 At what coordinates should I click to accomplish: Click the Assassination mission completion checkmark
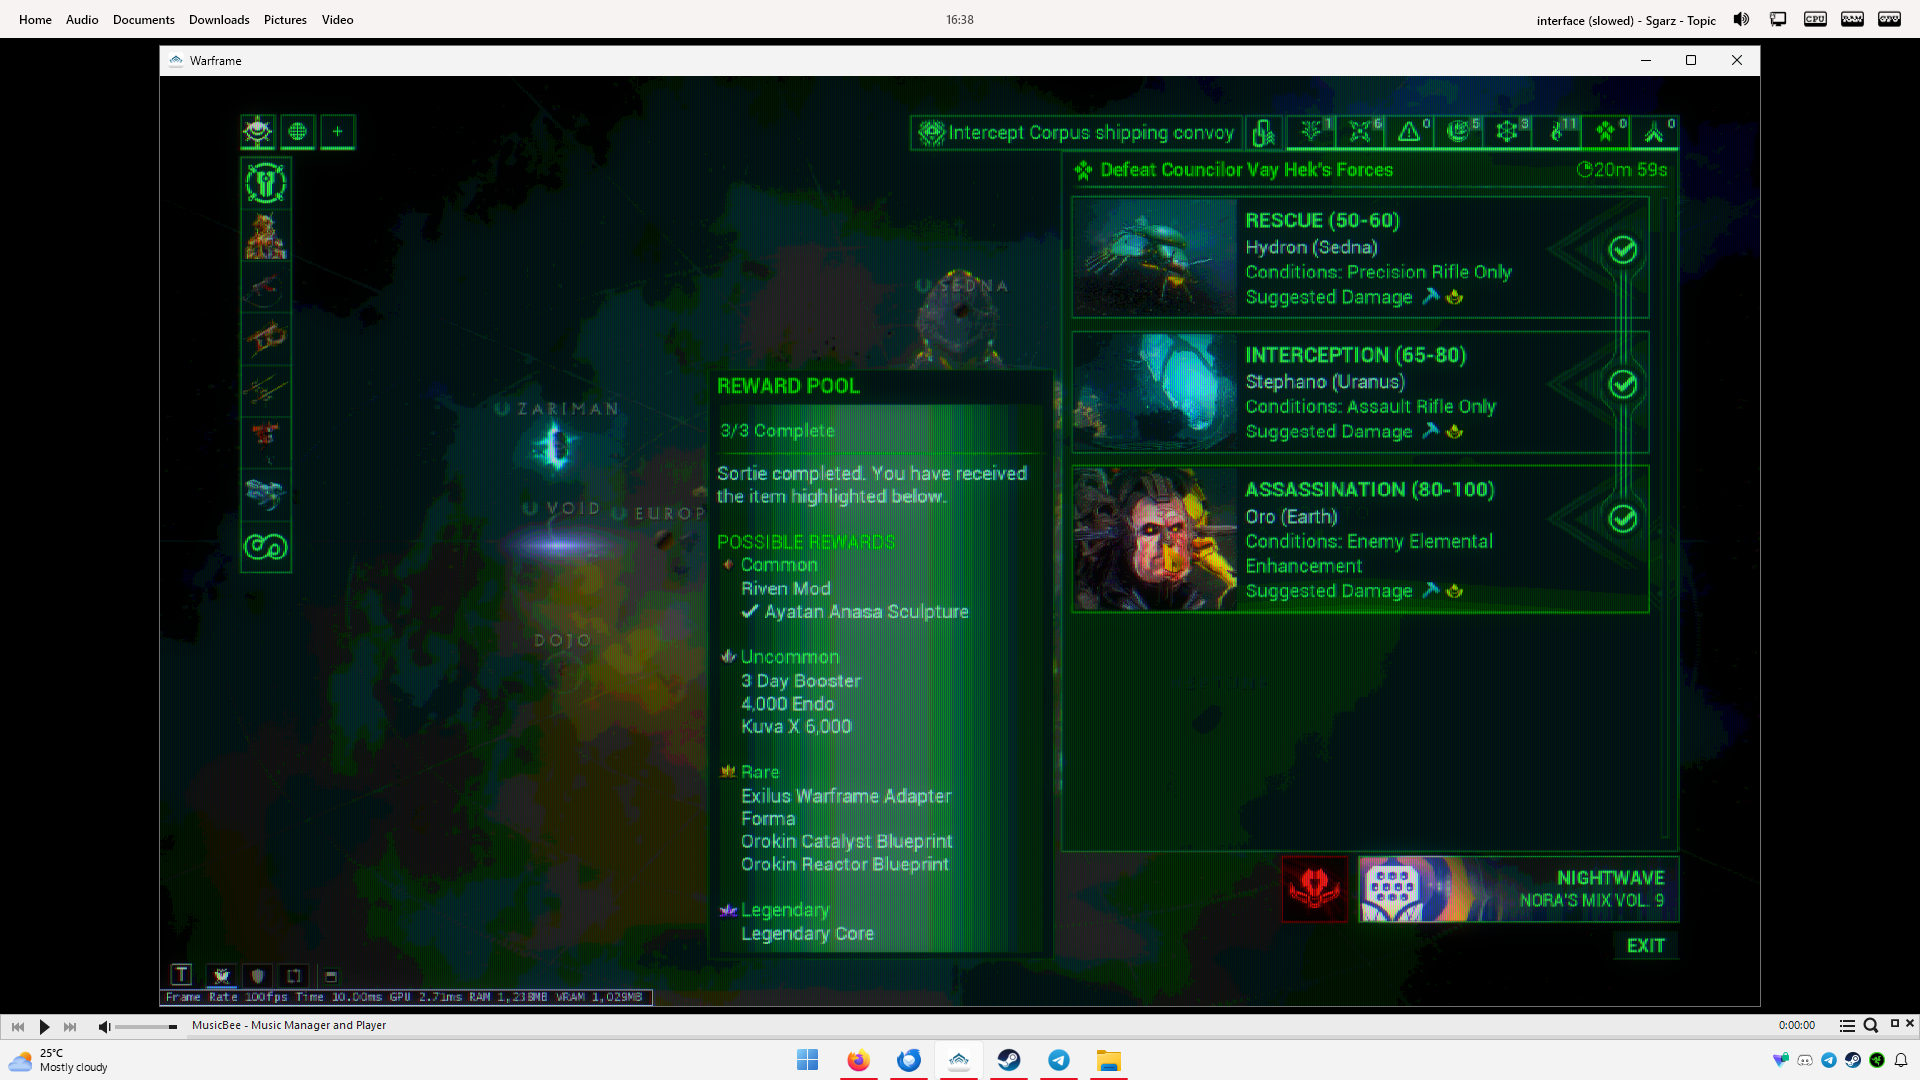pyautogui.click(x=1622, y=518)
